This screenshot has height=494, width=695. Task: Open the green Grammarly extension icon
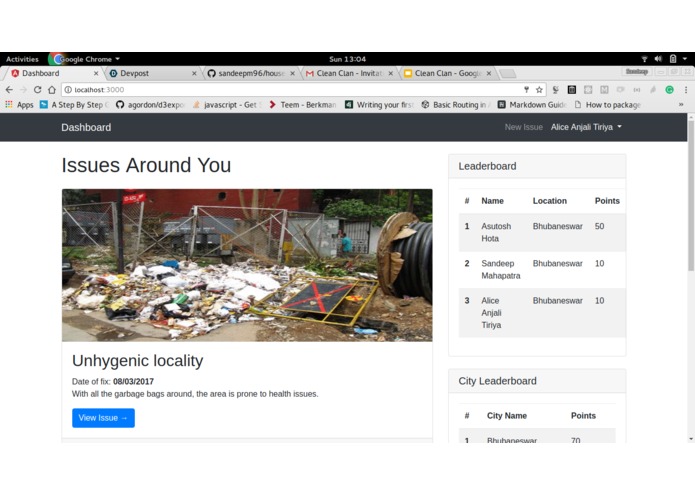(x=669, y=90)
